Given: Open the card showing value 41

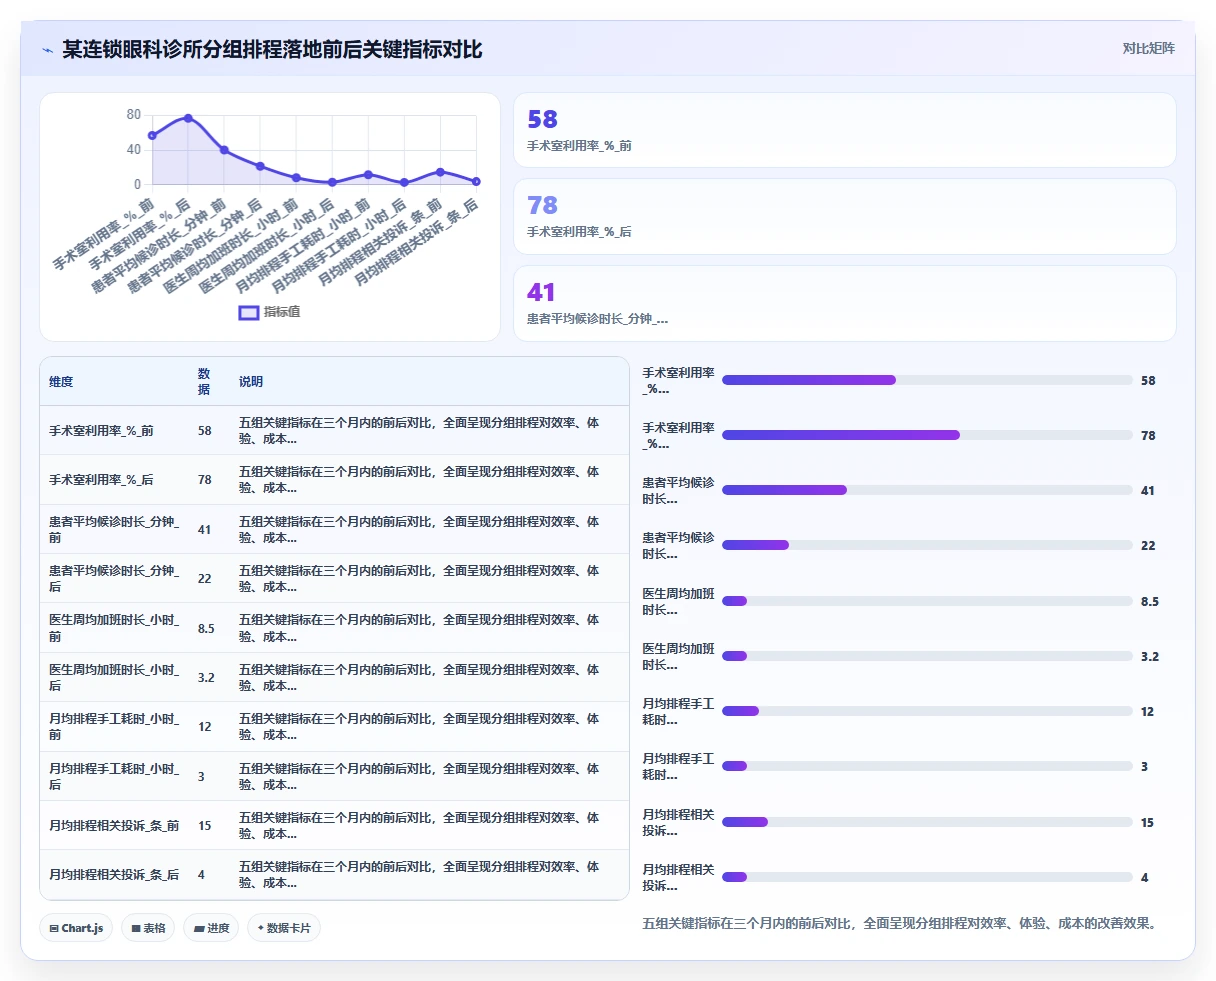Looking at the screenshot, I should (845, 303).
